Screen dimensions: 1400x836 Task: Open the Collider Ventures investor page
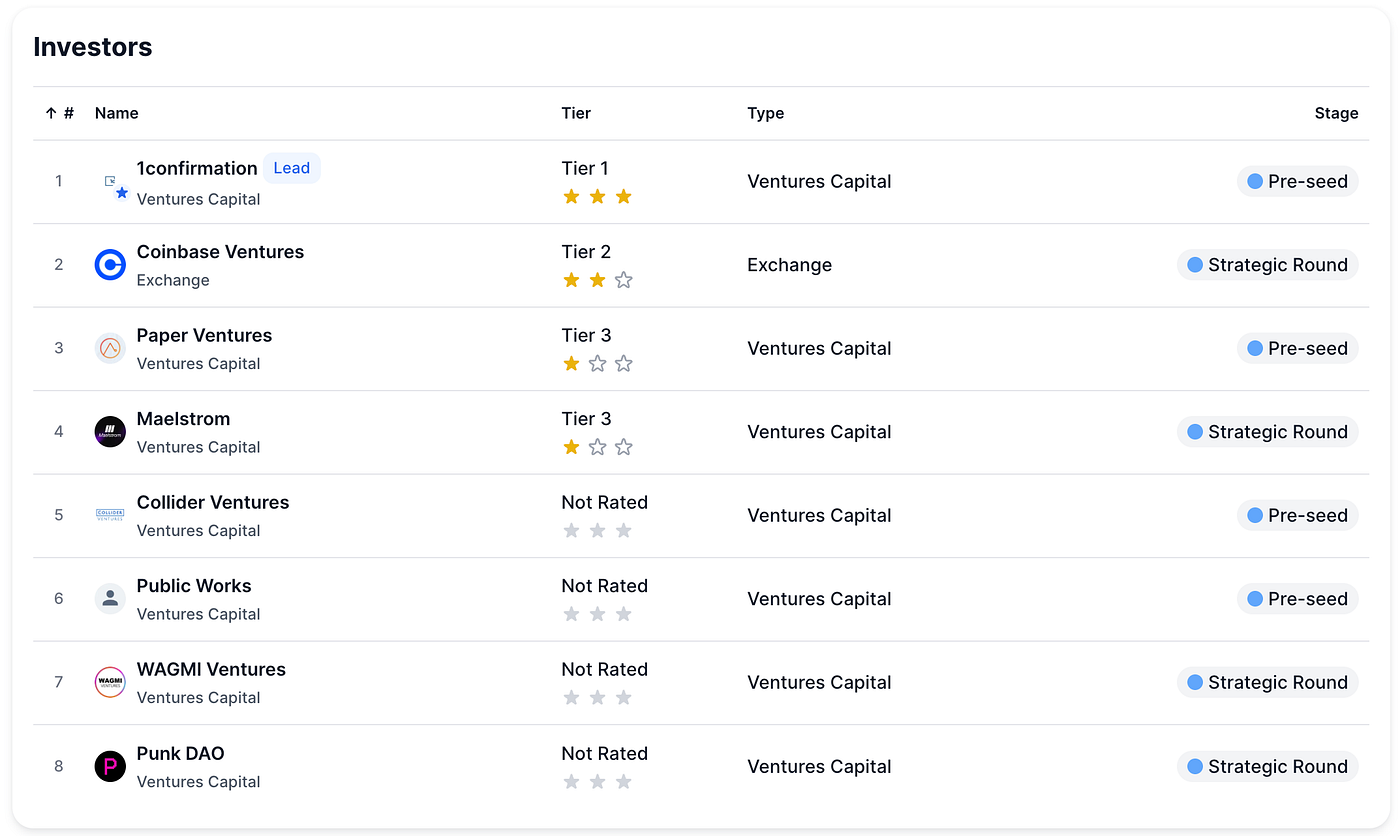[213, 502]
